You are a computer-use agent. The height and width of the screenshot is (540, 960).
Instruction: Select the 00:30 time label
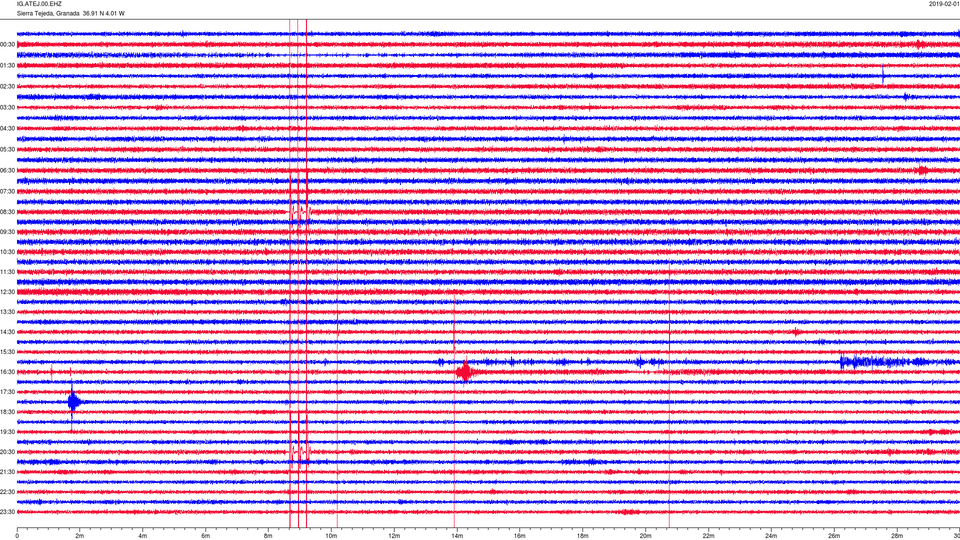click(7, 45)
